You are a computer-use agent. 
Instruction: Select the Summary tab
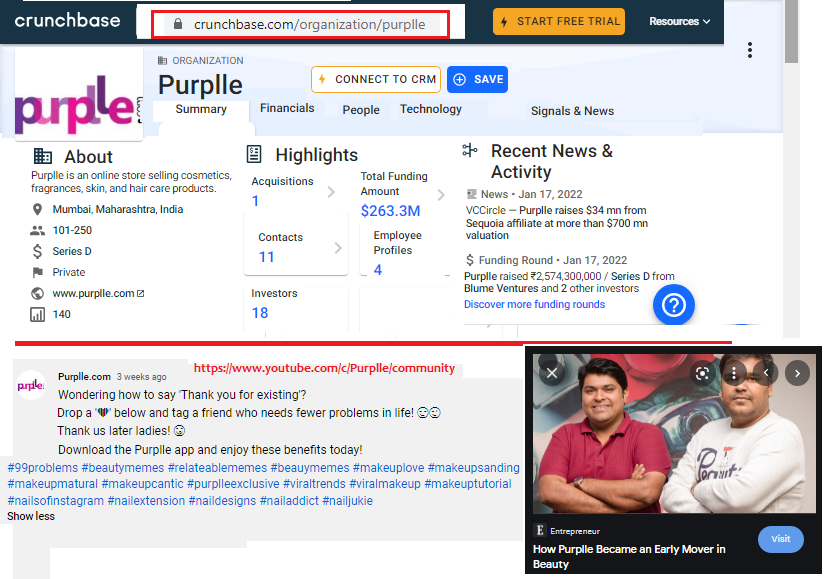(x=201, y=109)
